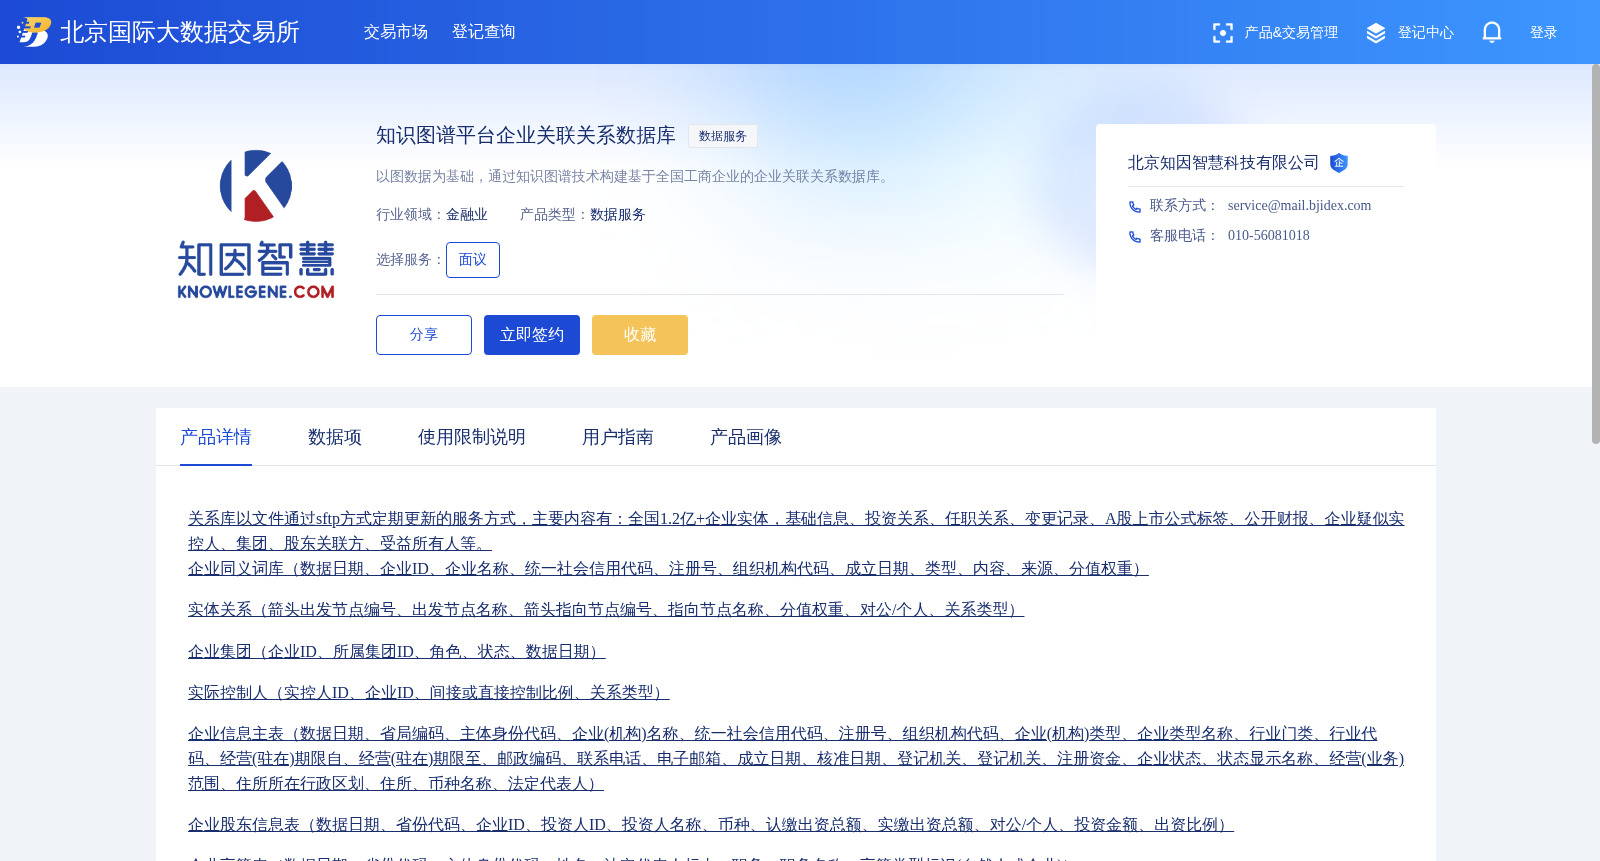Switch to the 产品画像 tab
The height and width of the screenshot is (861, 1600).
click(746, 437)
